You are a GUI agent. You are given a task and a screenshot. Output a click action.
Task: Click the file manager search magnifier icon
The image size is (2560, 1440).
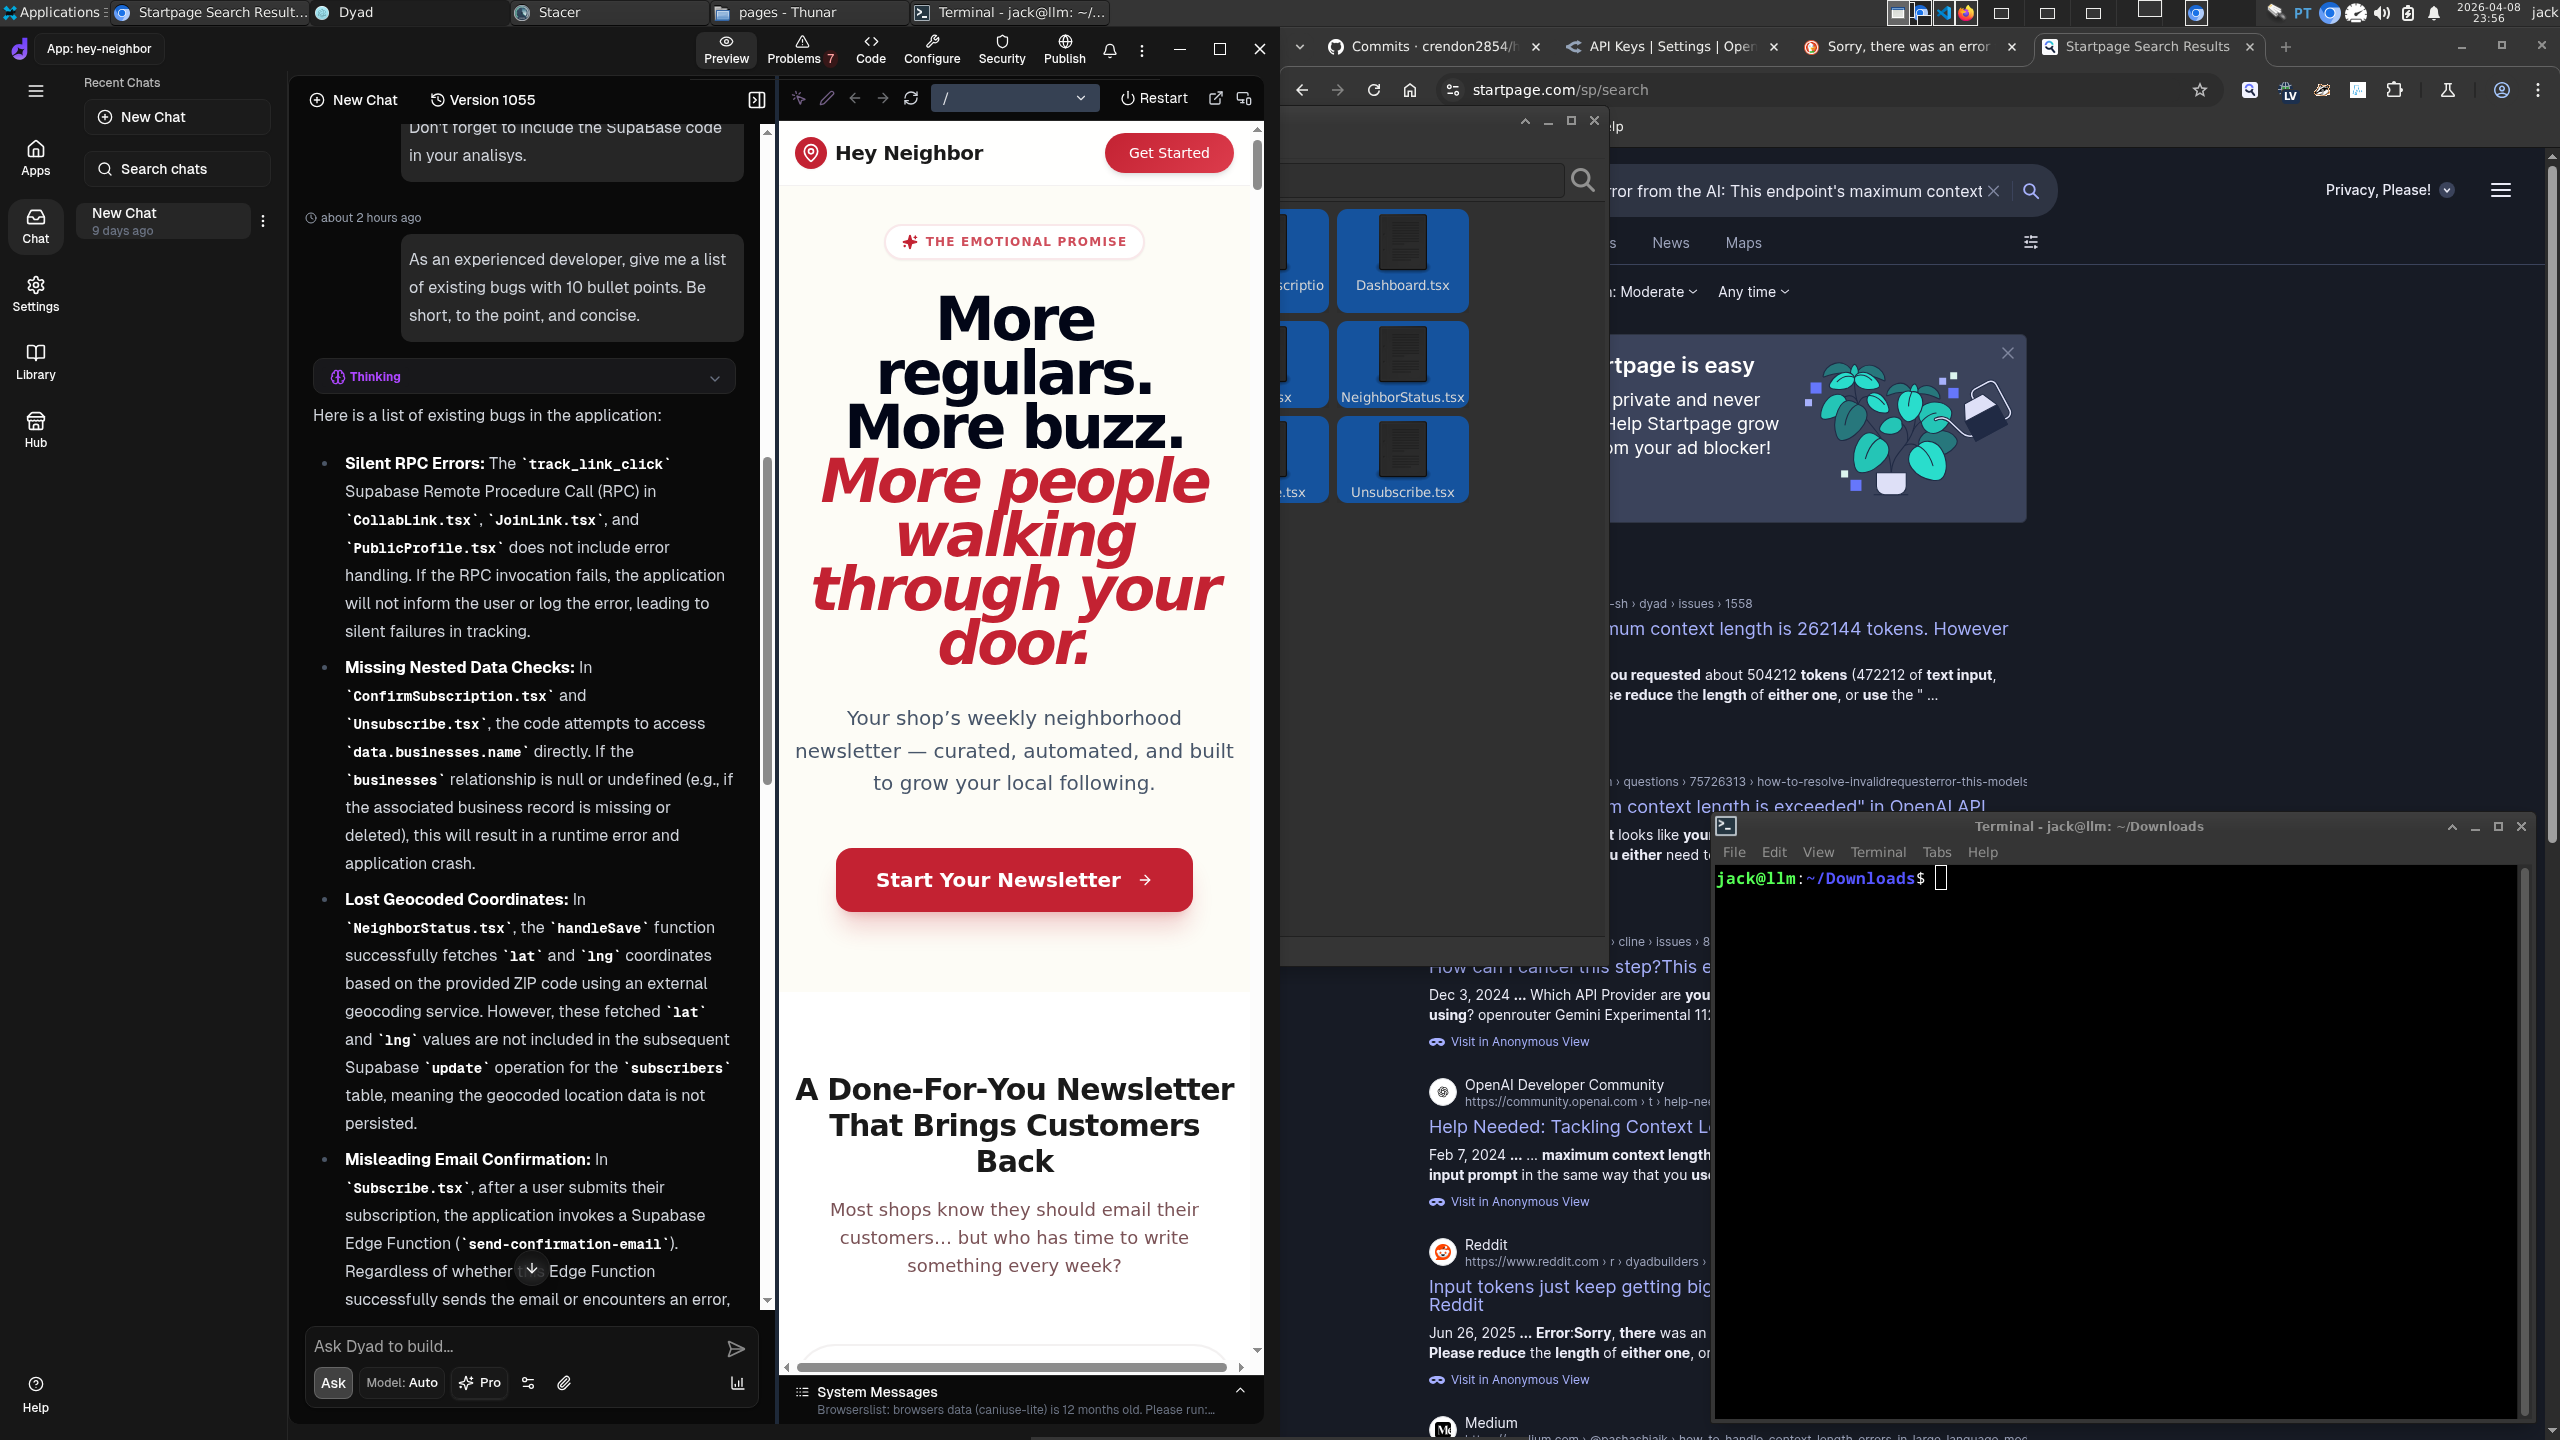click(1583, 180)
